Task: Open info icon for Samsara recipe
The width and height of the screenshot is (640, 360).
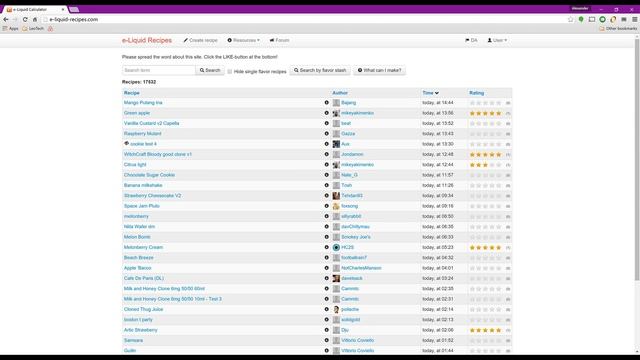Action: [x=327, y=340]
